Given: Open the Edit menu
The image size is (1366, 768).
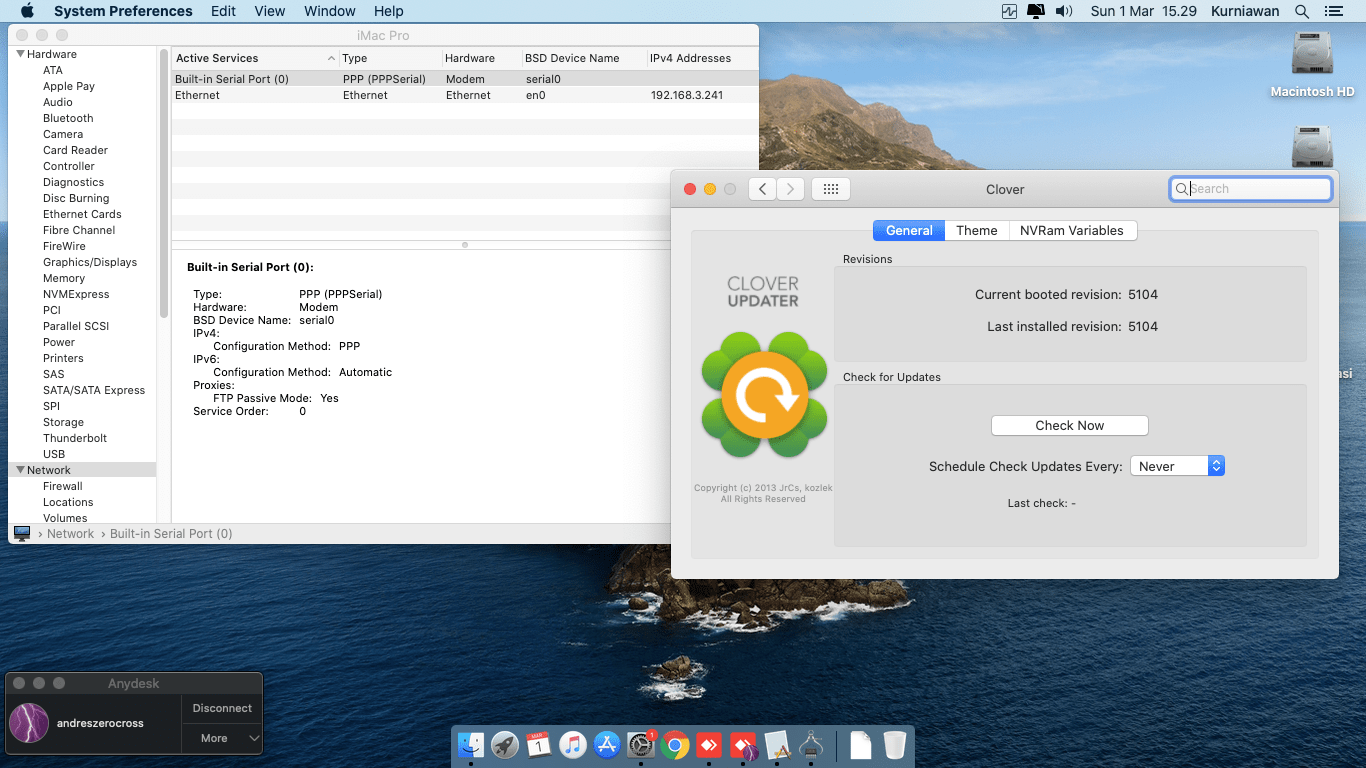Looking at the screenshot, I should pyautogui.click(x=224, y=11).
